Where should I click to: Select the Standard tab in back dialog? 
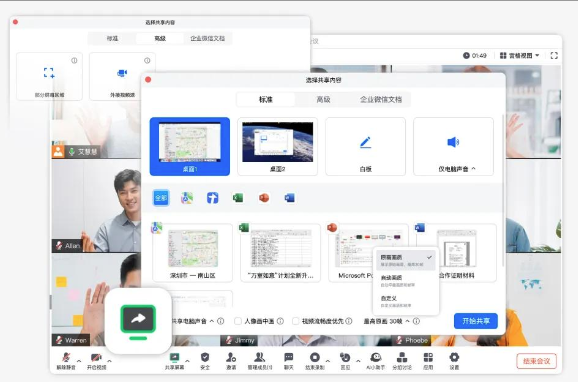pyautogui.click(x=112, y=38)
